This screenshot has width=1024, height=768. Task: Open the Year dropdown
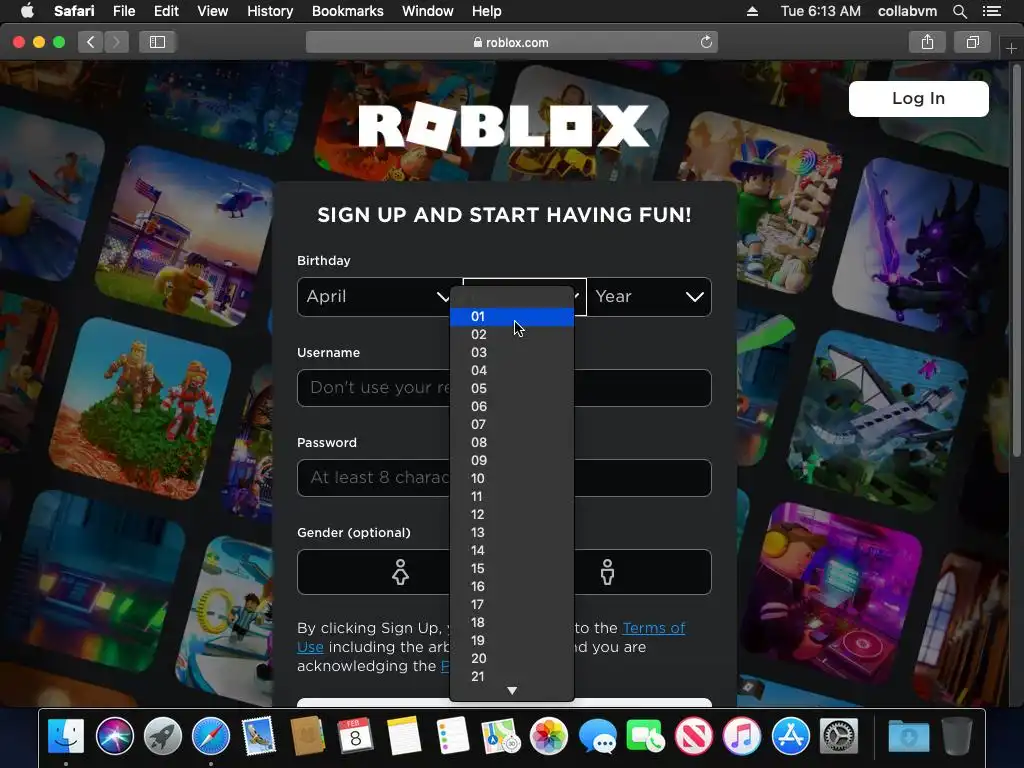pos(649,297)
